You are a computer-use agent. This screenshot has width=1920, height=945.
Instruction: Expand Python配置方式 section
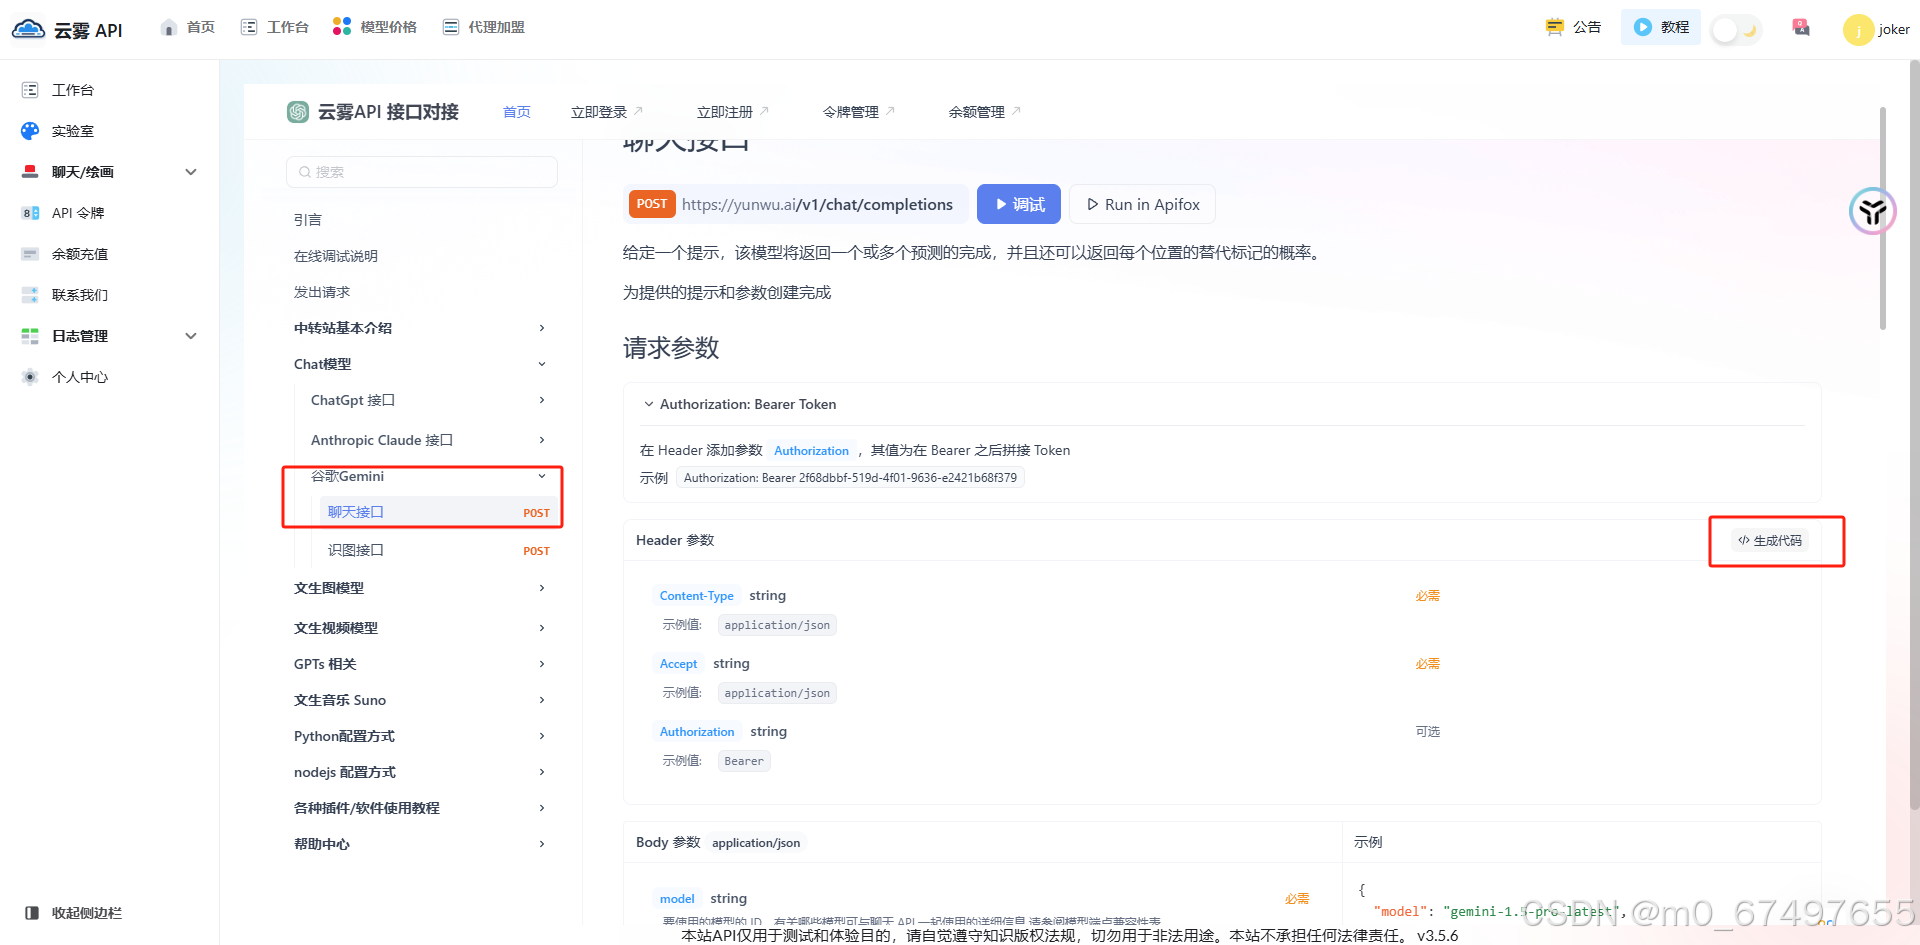point(422,736)
